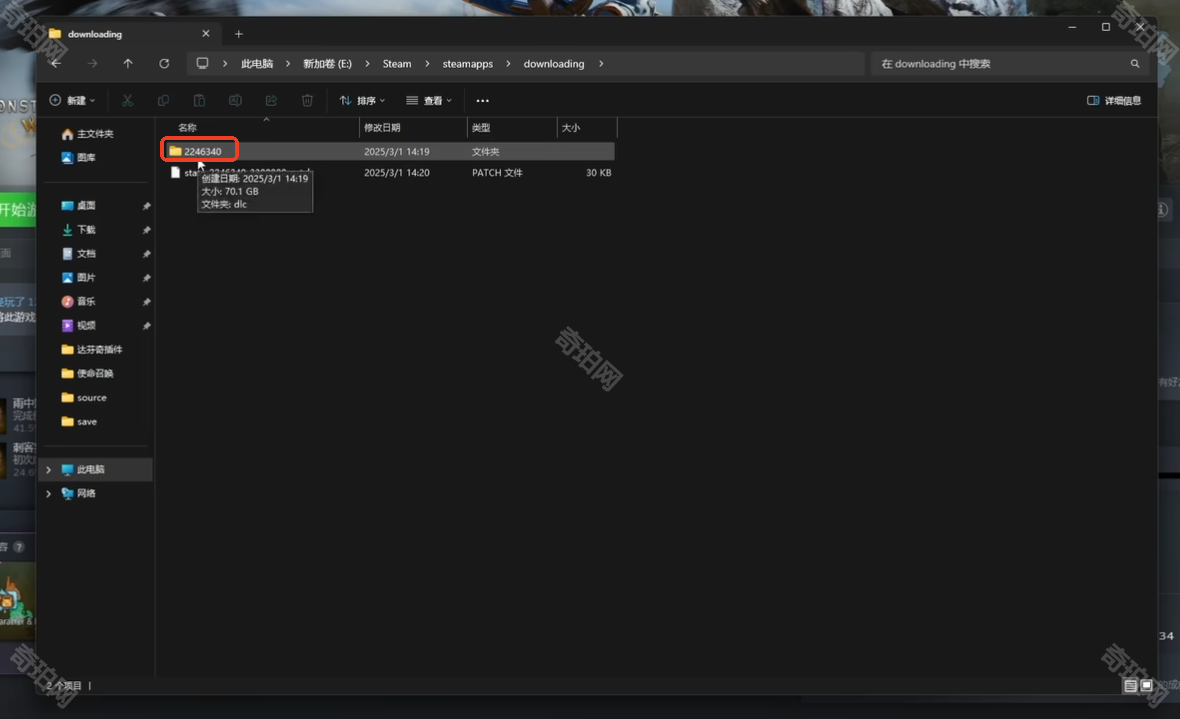
Task: Click steamapps in the address breadcrumb
Action: point(468,64)
